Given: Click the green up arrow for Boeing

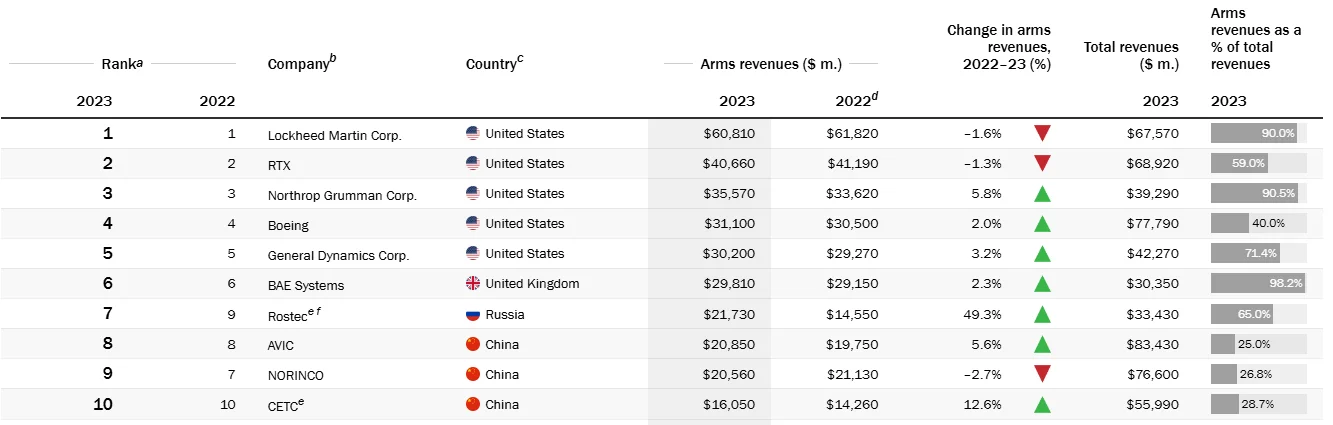Looking at the screenshot, I should tap(1042, 224).
